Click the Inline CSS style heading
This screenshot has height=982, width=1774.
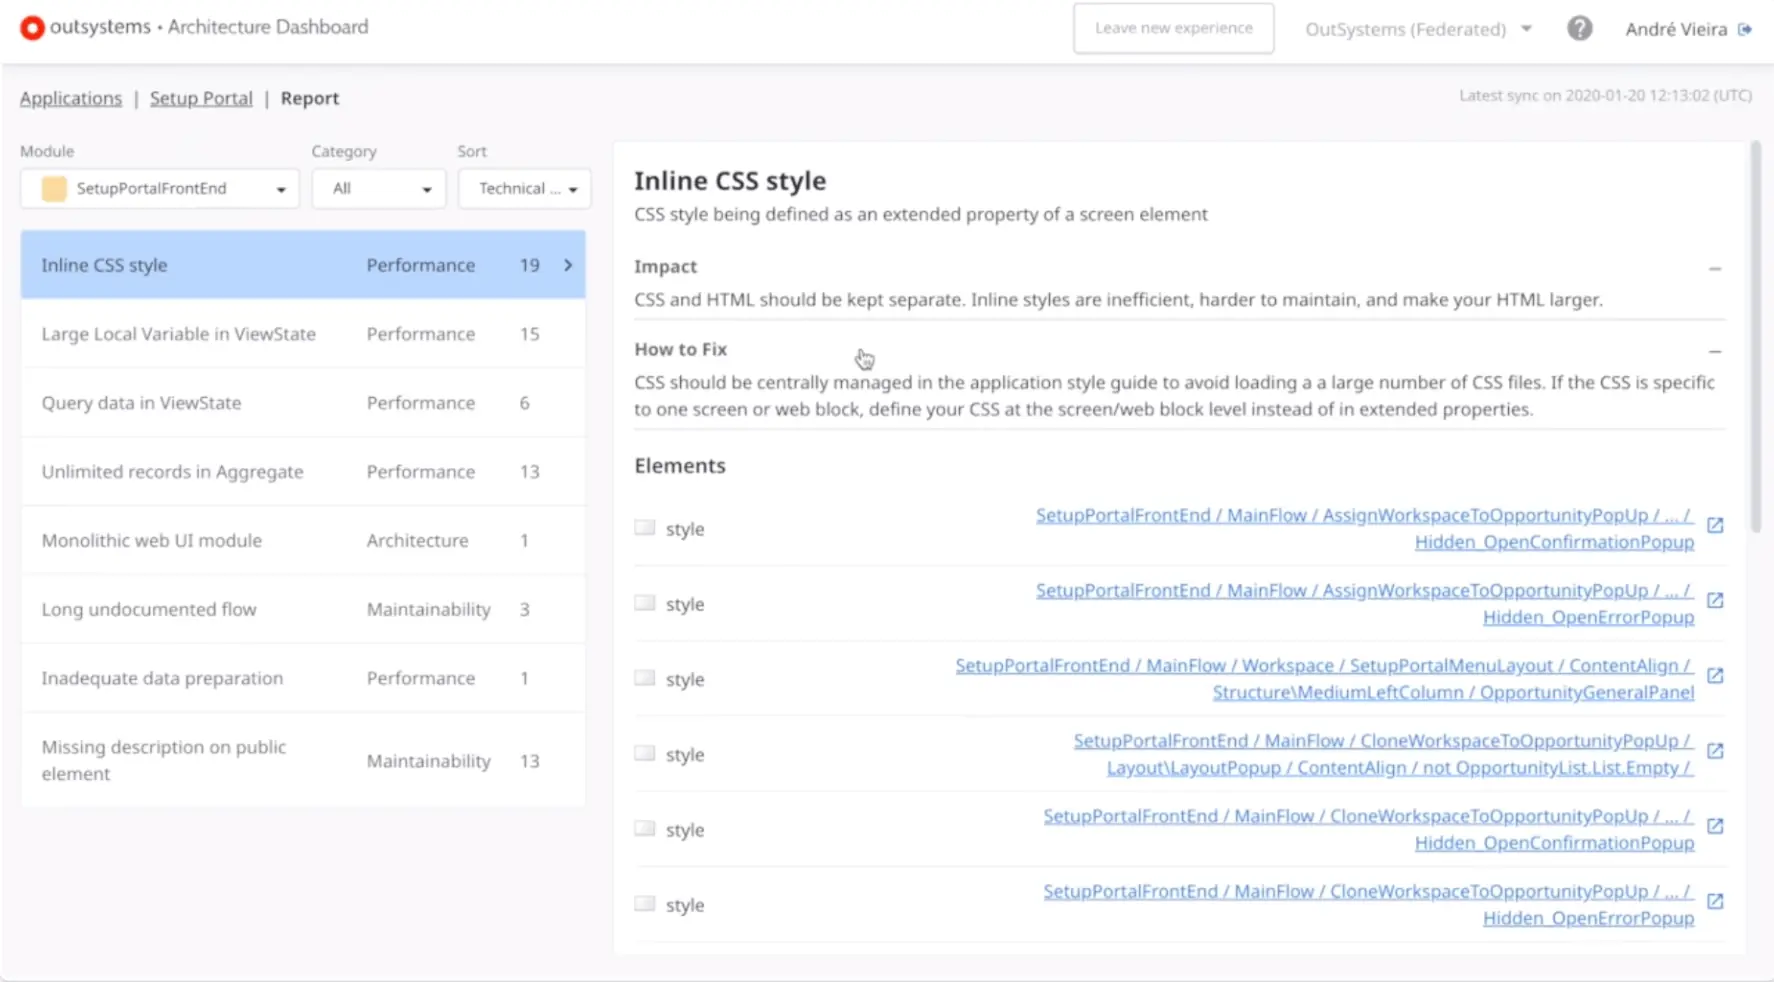[x=730, y=181]
